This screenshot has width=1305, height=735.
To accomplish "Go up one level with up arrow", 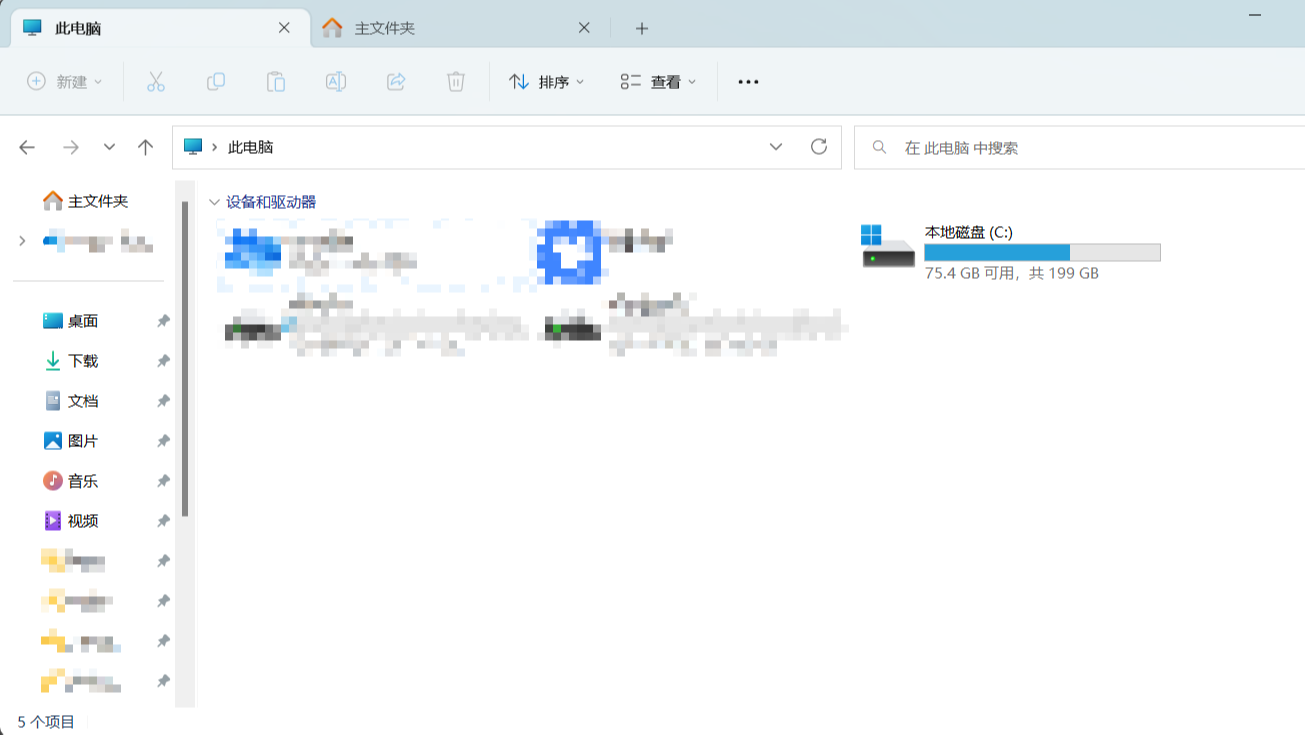I will [145, 147].
